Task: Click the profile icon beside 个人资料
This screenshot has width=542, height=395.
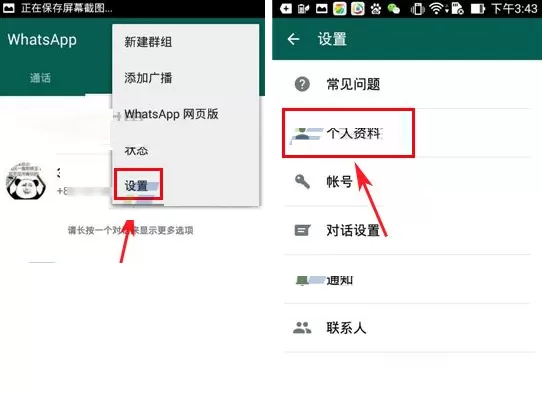Action: pos(303,133)
